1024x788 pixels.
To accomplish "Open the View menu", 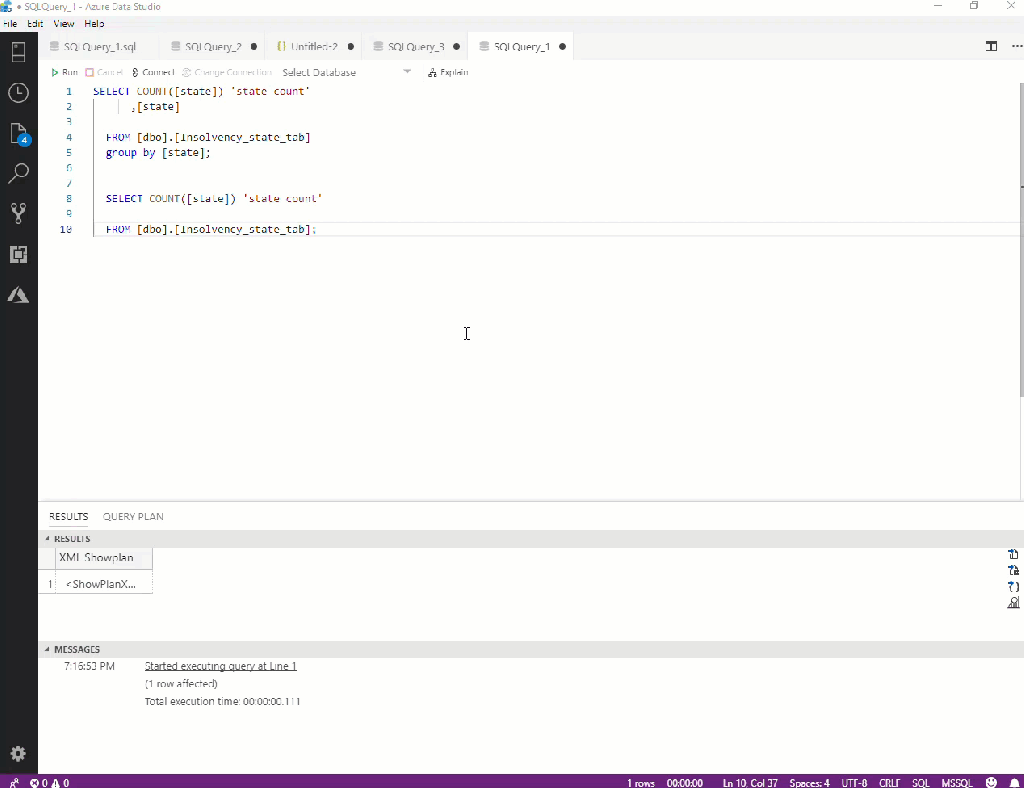I will coord(63,23).
